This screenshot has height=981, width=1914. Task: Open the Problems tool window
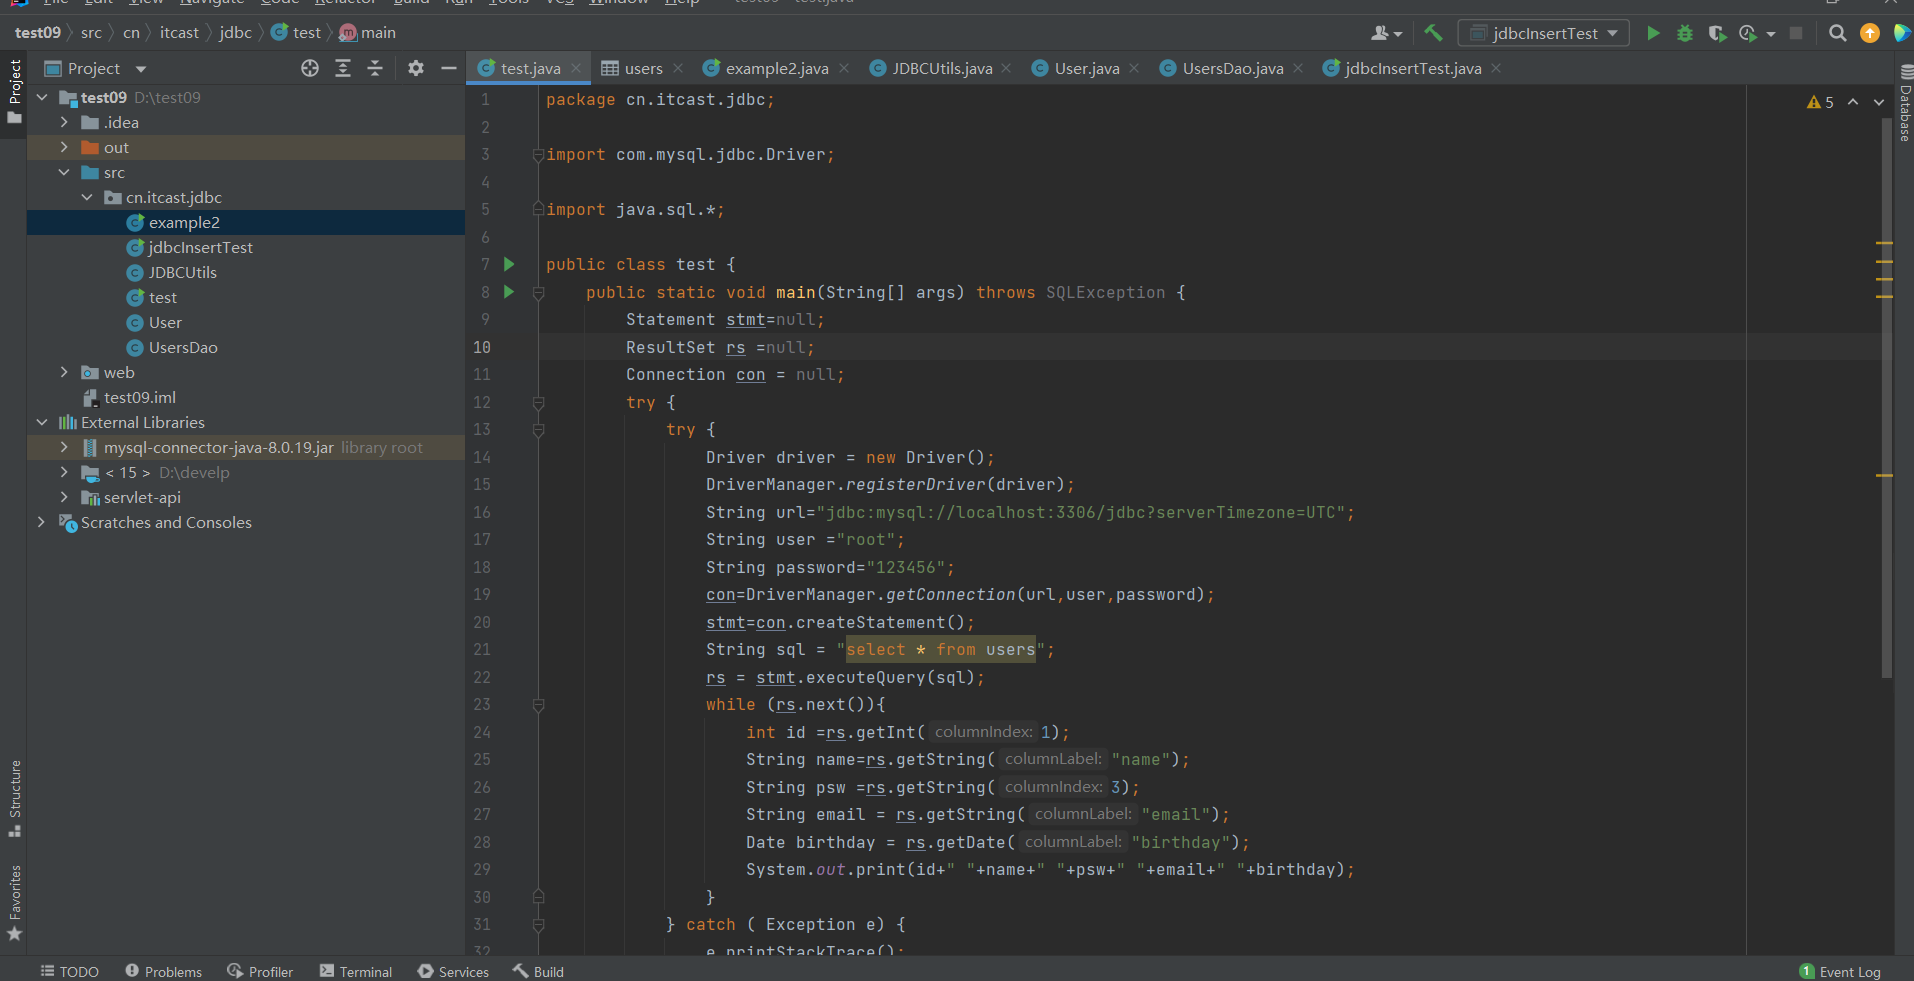tap(163, 971)
